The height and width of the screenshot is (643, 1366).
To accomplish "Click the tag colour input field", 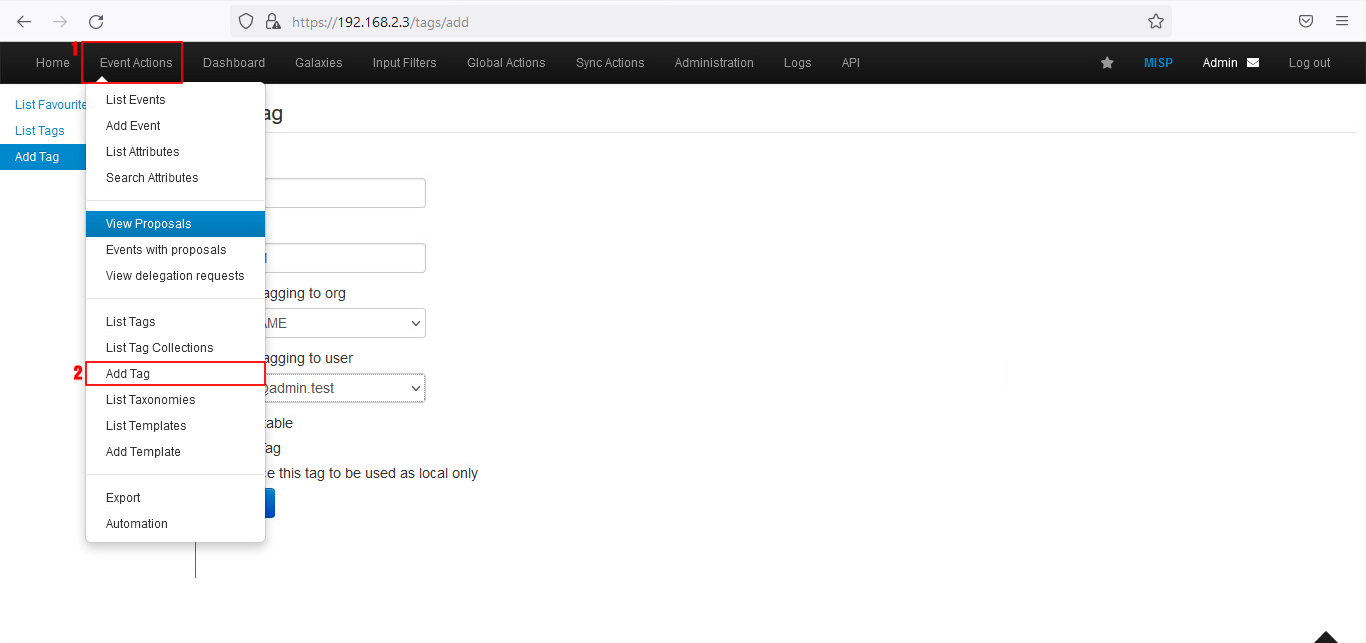I will point(345,258).
